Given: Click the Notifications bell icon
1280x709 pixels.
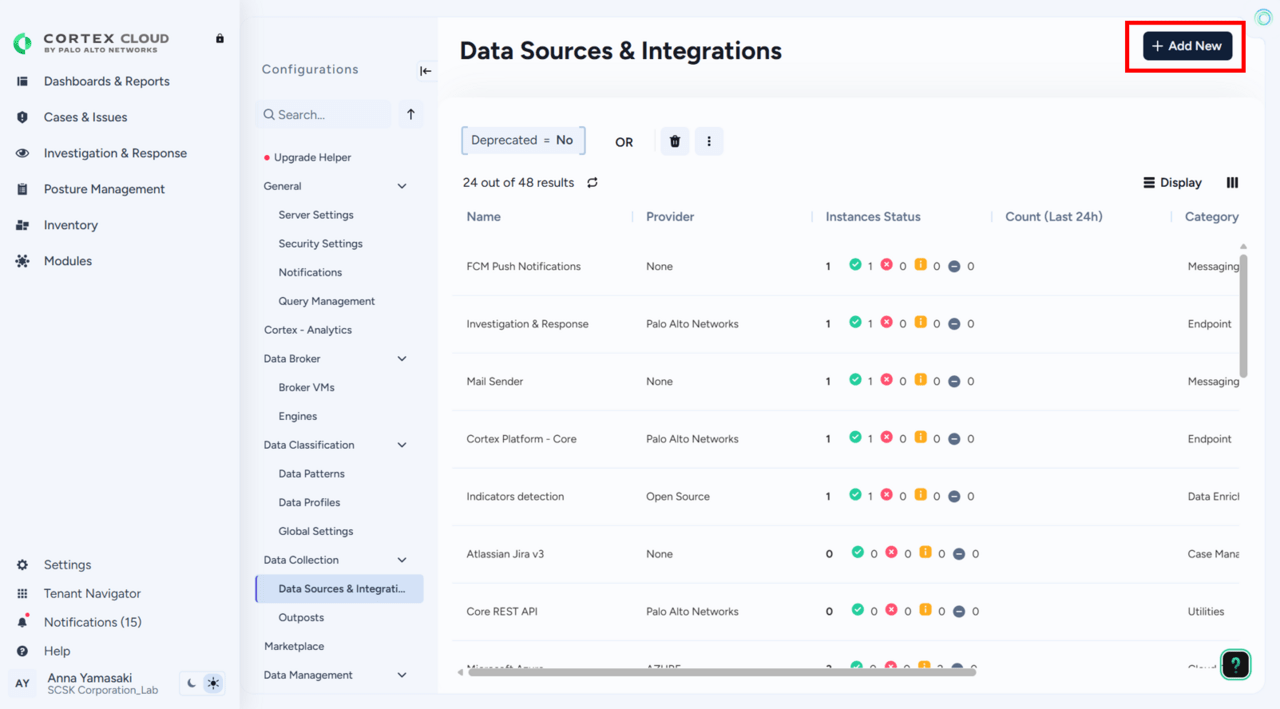Looking at the screenshot, I should [22, 622].
